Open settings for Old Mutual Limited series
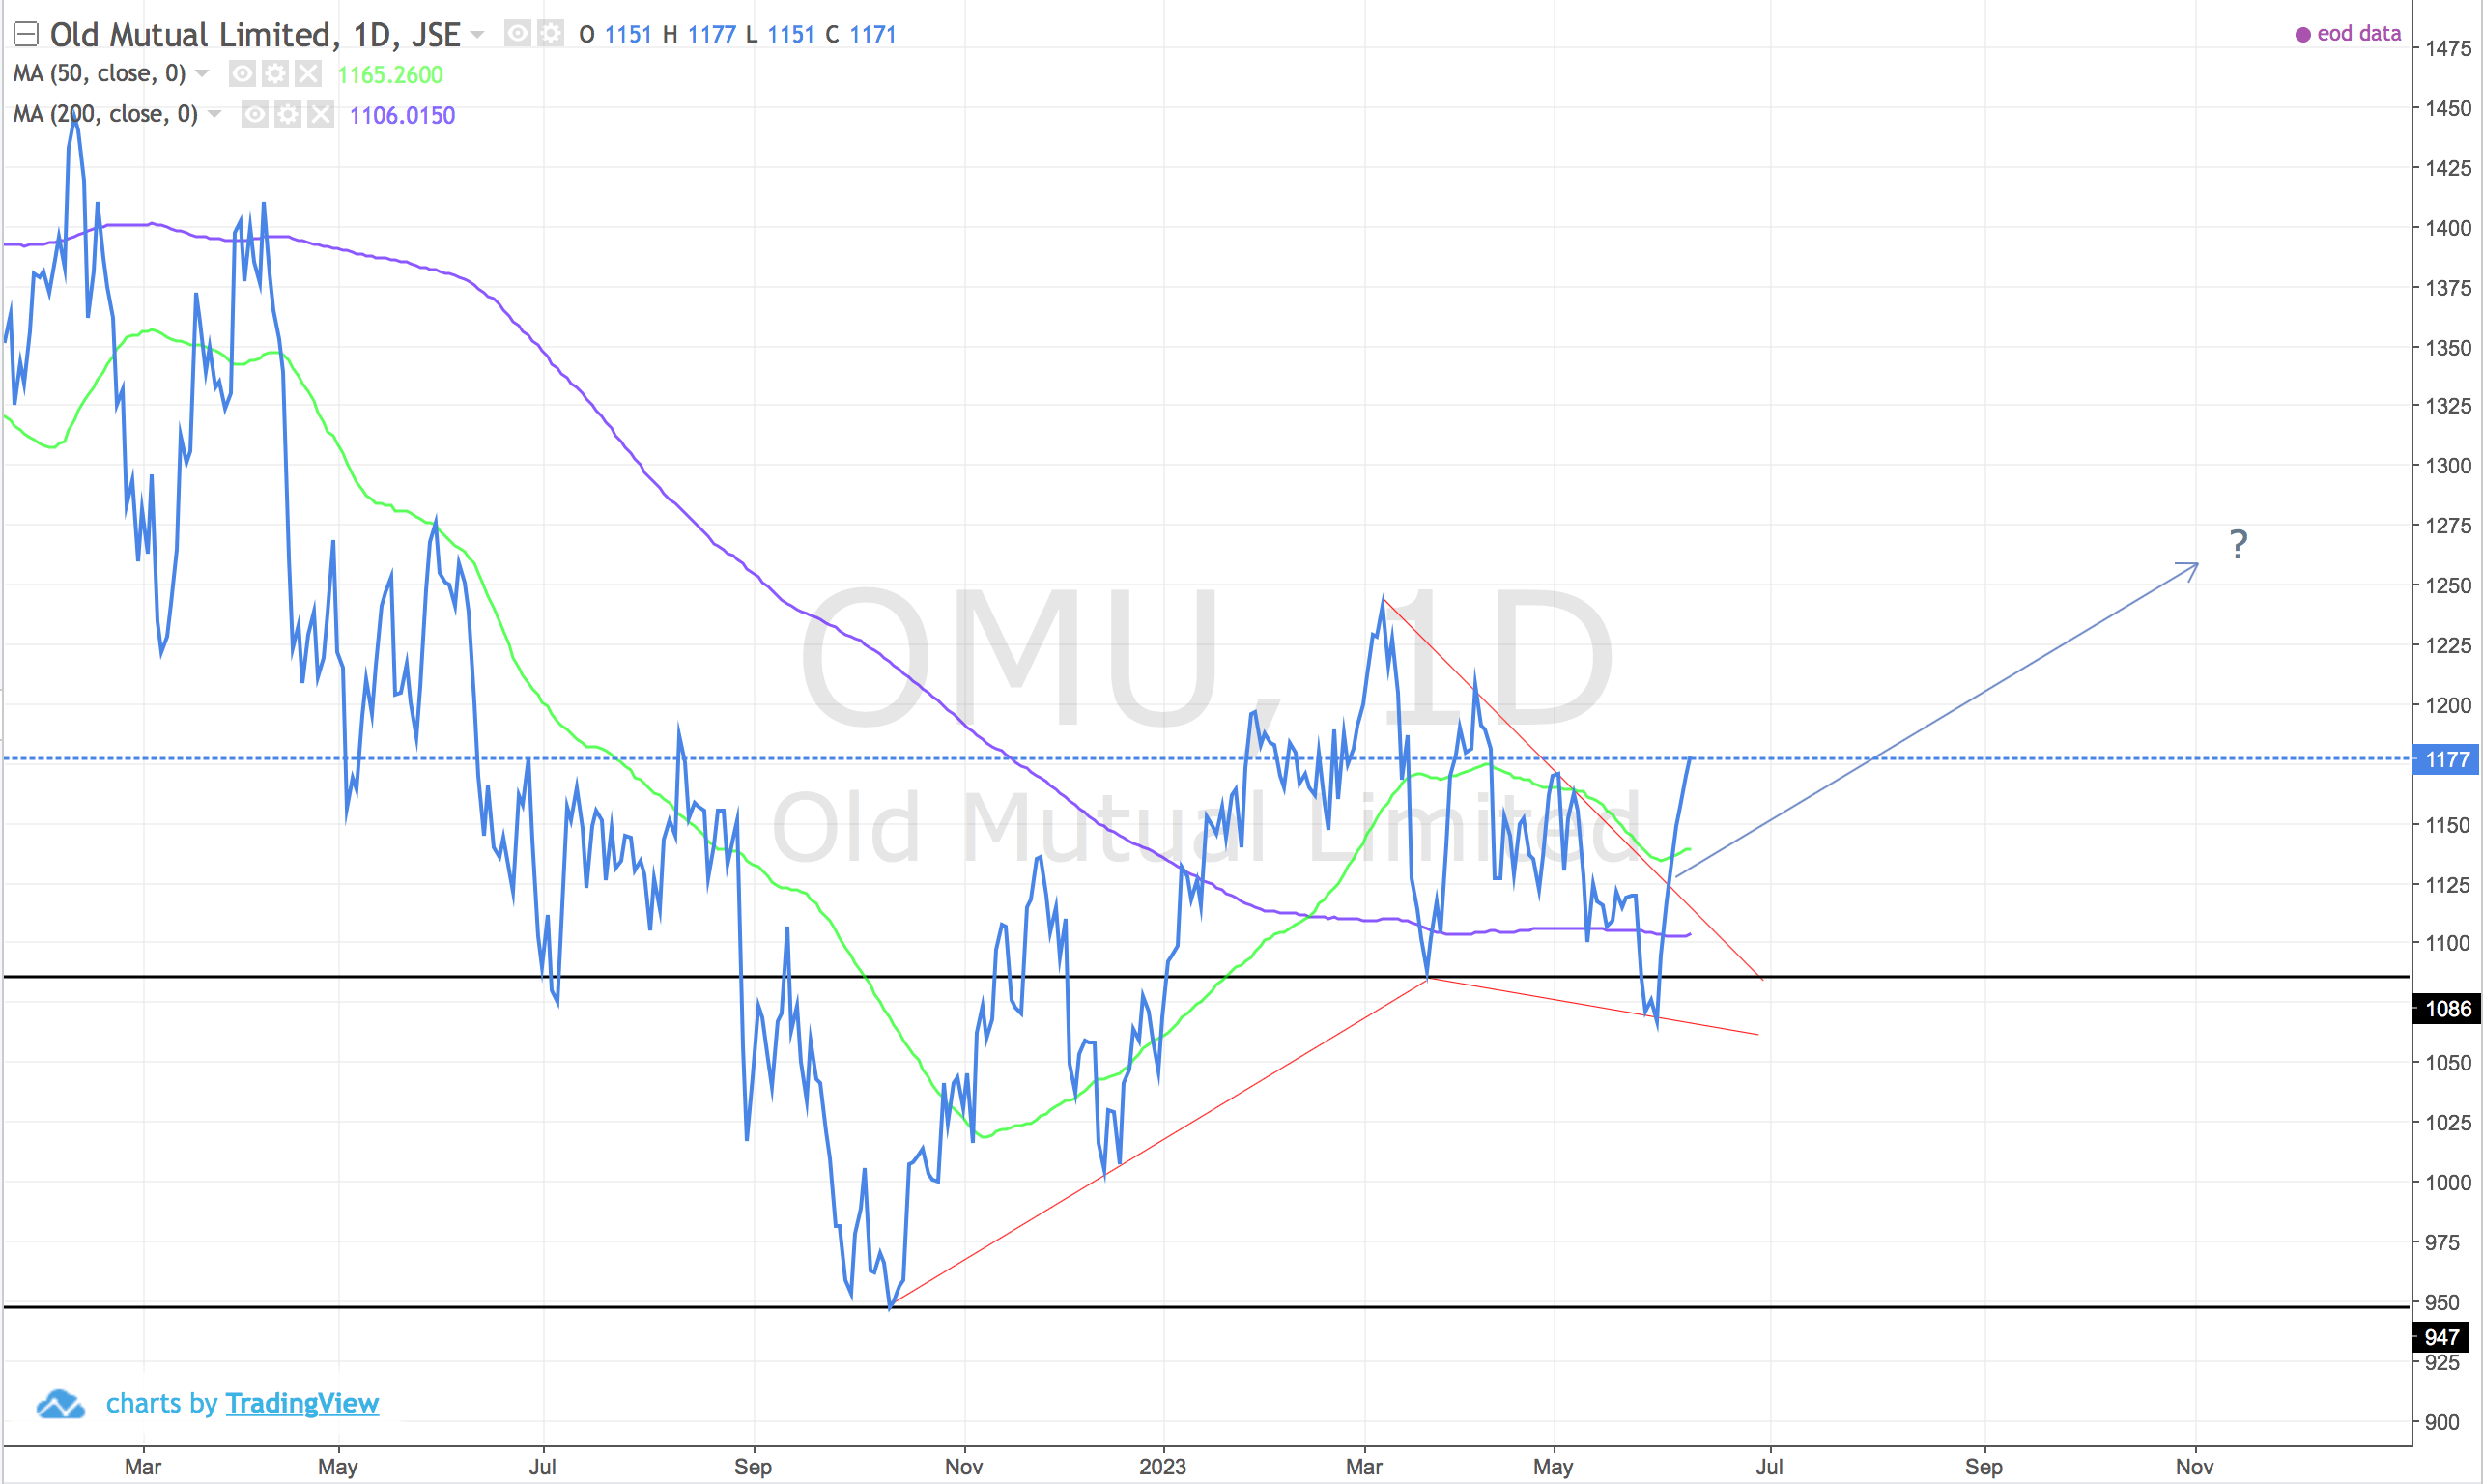The image size is (2483, 1484). tap(551, 34)
